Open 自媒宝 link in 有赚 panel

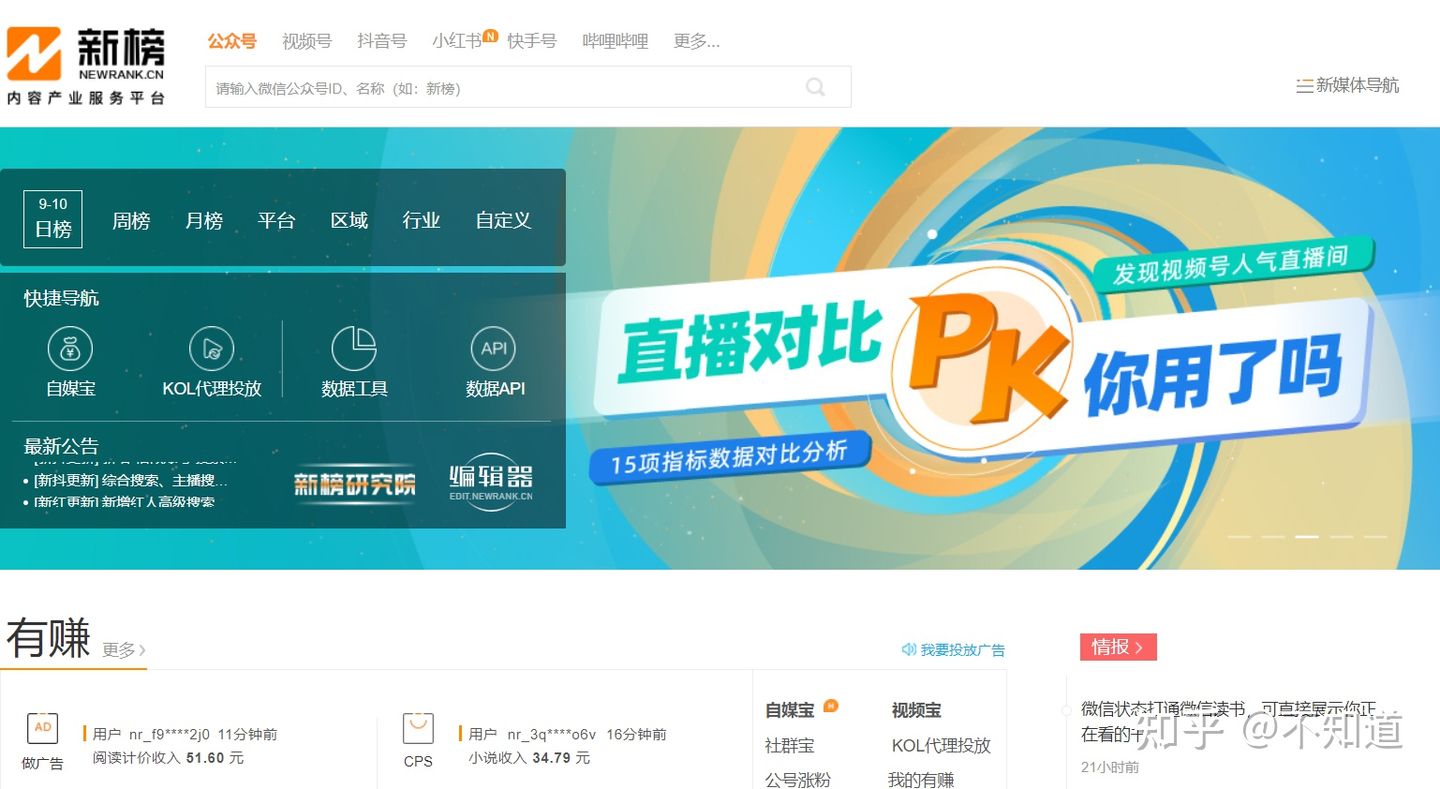click(x=790, y=710)
